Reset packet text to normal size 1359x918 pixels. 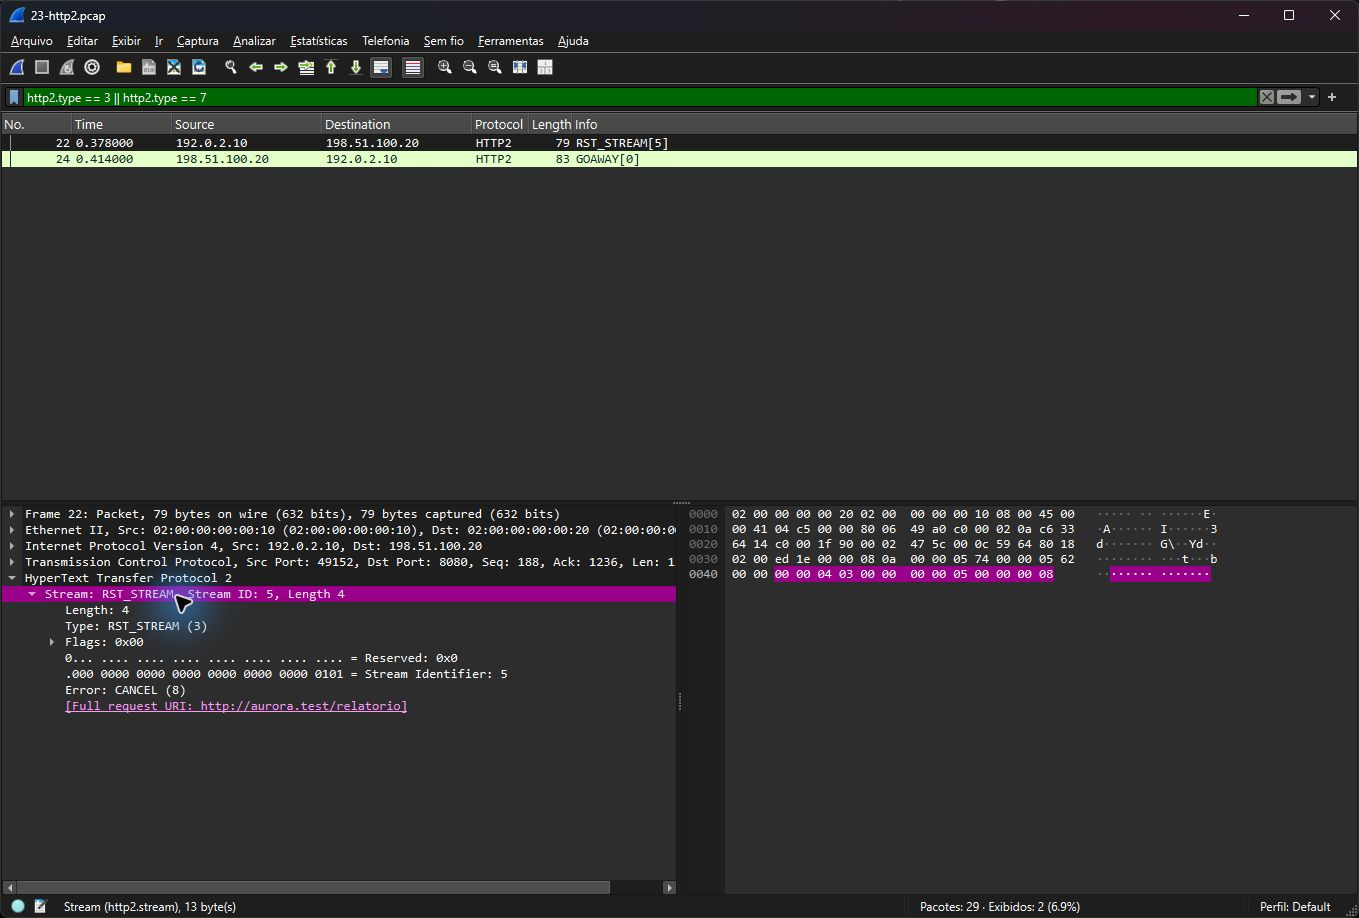pos(495,67)
